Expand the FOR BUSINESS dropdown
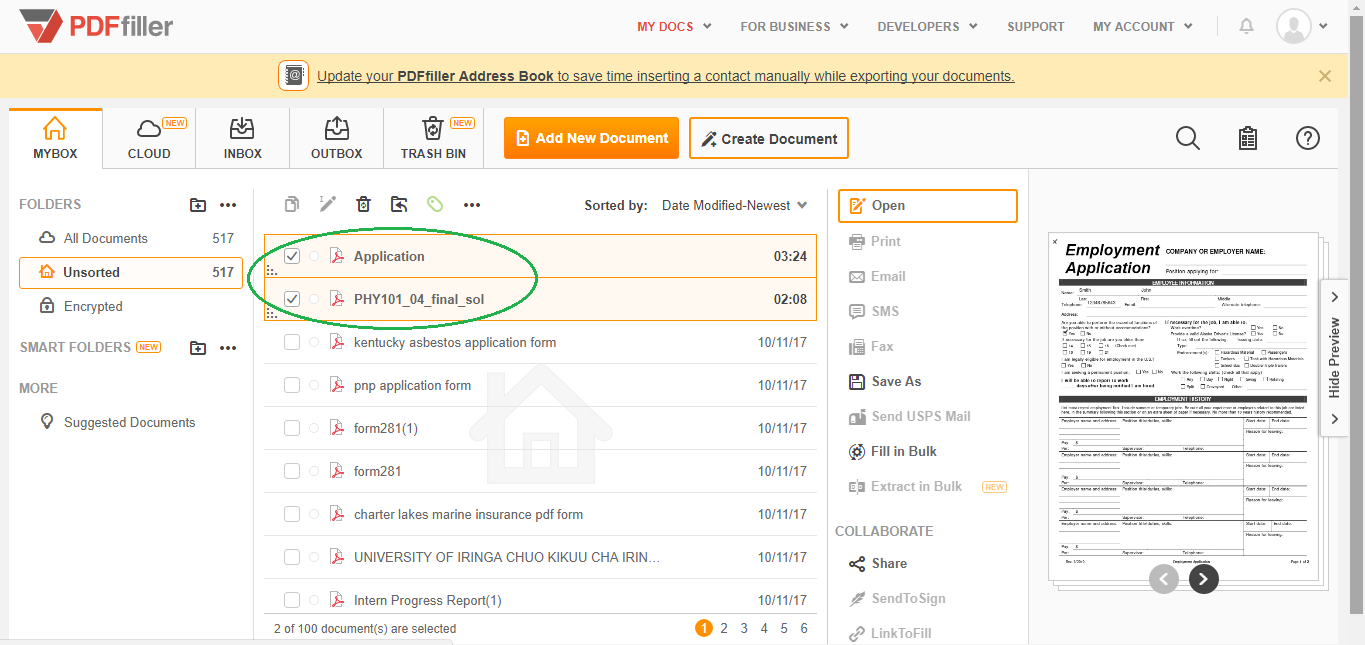The image size is (1365, 645). tap(795, 26)
